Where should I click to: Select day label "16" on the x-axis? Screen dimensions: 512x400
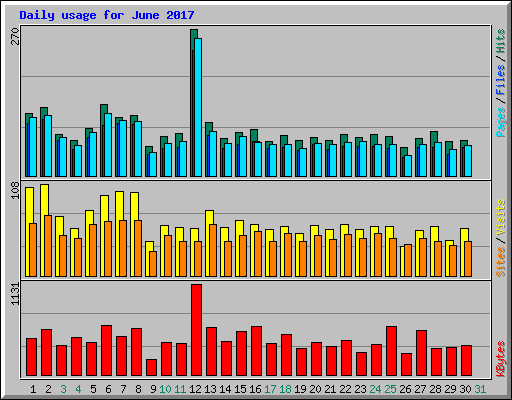(x=255, y=389)
